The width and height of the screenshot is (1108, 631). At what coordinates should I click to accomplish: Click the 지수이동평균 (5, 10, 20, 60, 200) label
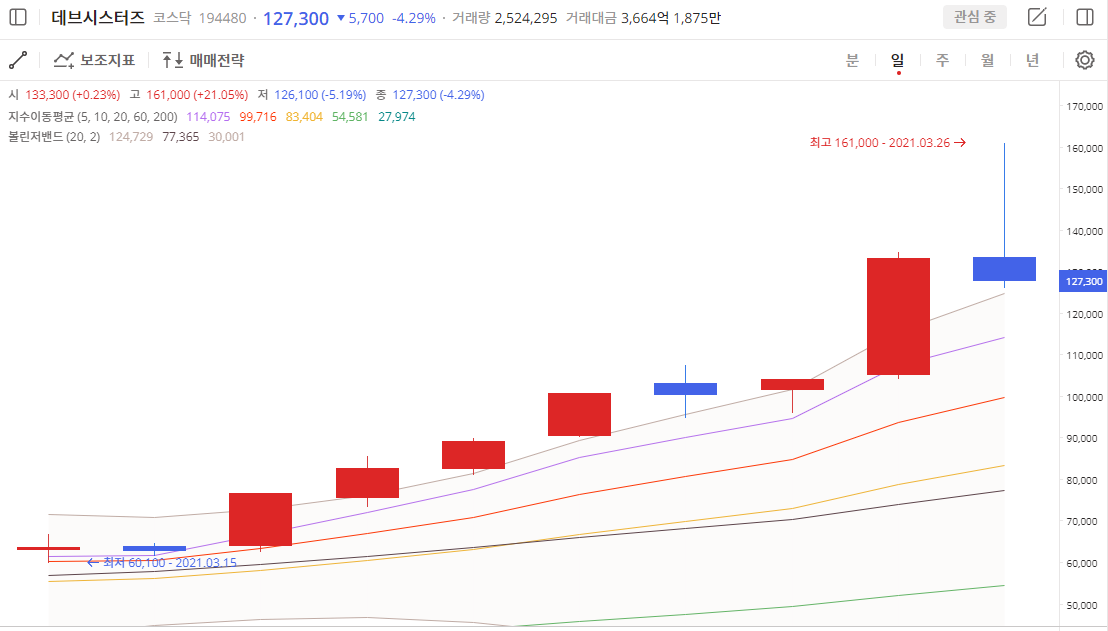[x=93, y=117]
